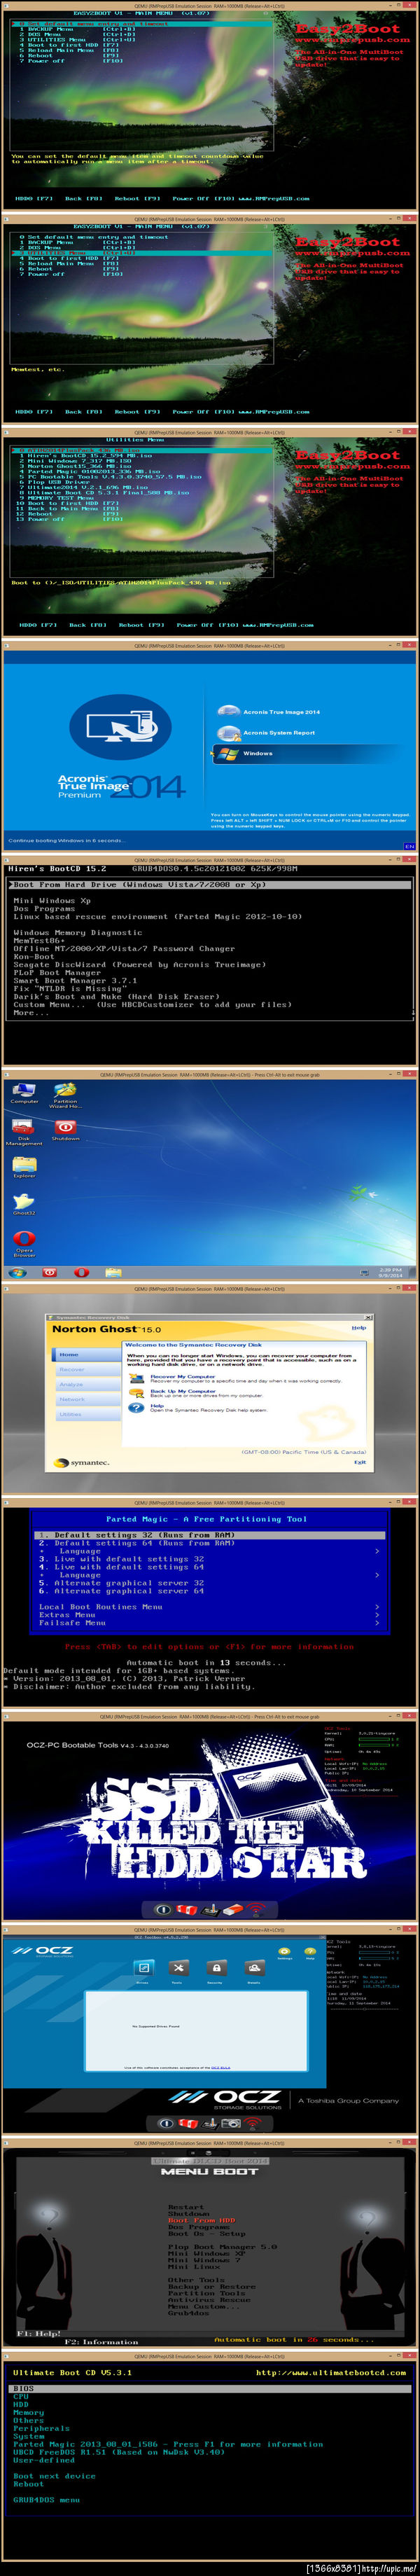Image resolution: width=420 pixels, height=2576 pixels.
Task: Click Back Up My Computer in Norton Ghost
Action: (183, 1390)
